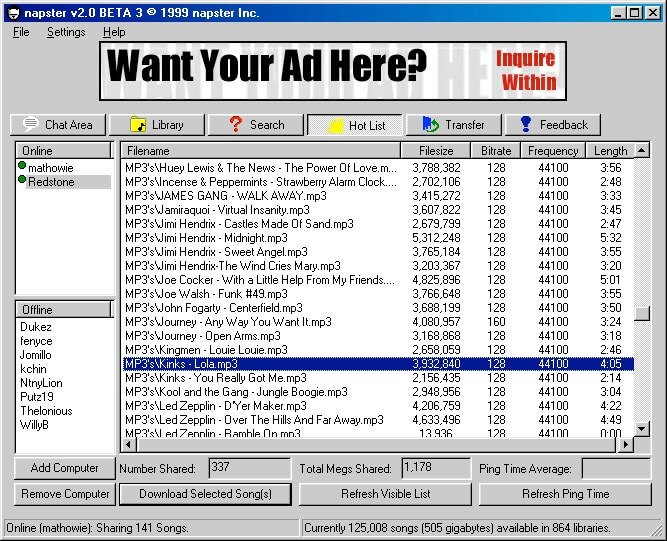Click the speech bubble Chat Area icon
Screen dimensions: 667x541
point(31,124)
